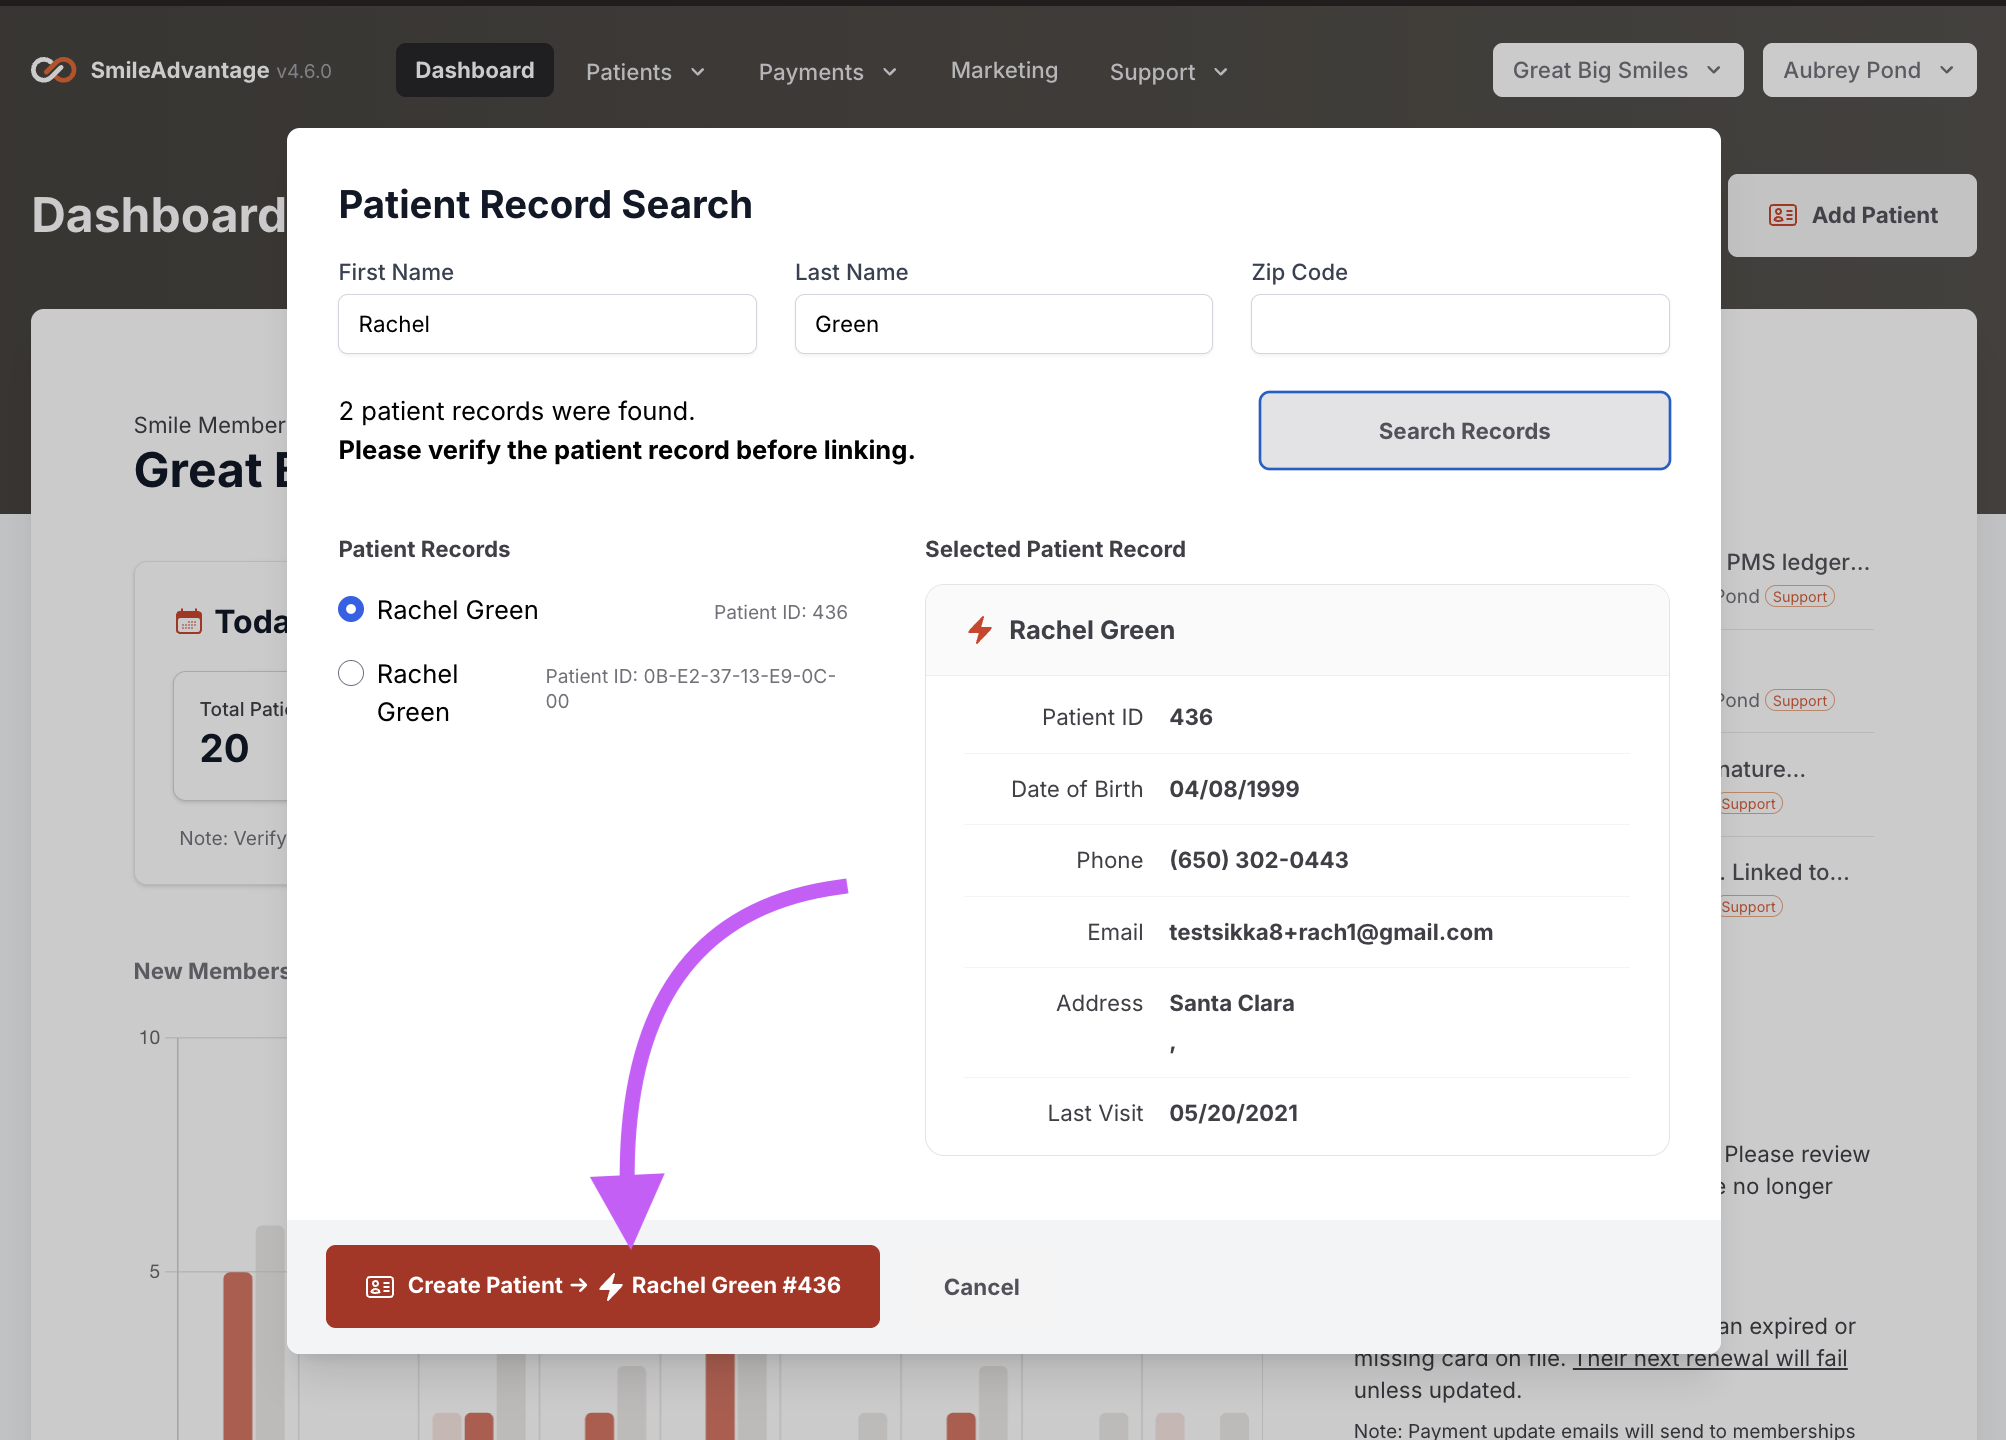Select Rachel Green record with ID 436
This screenshot has height=1440, width=2006.
[351, 609]
